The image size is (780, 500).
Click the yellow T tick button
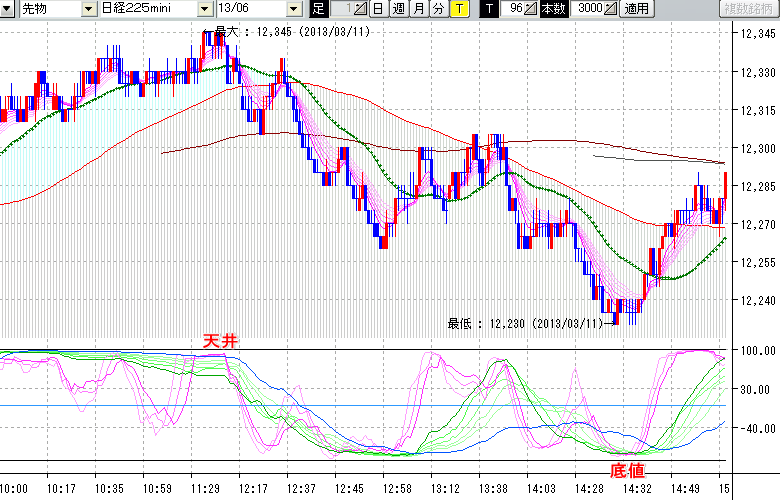pos(458,9)
